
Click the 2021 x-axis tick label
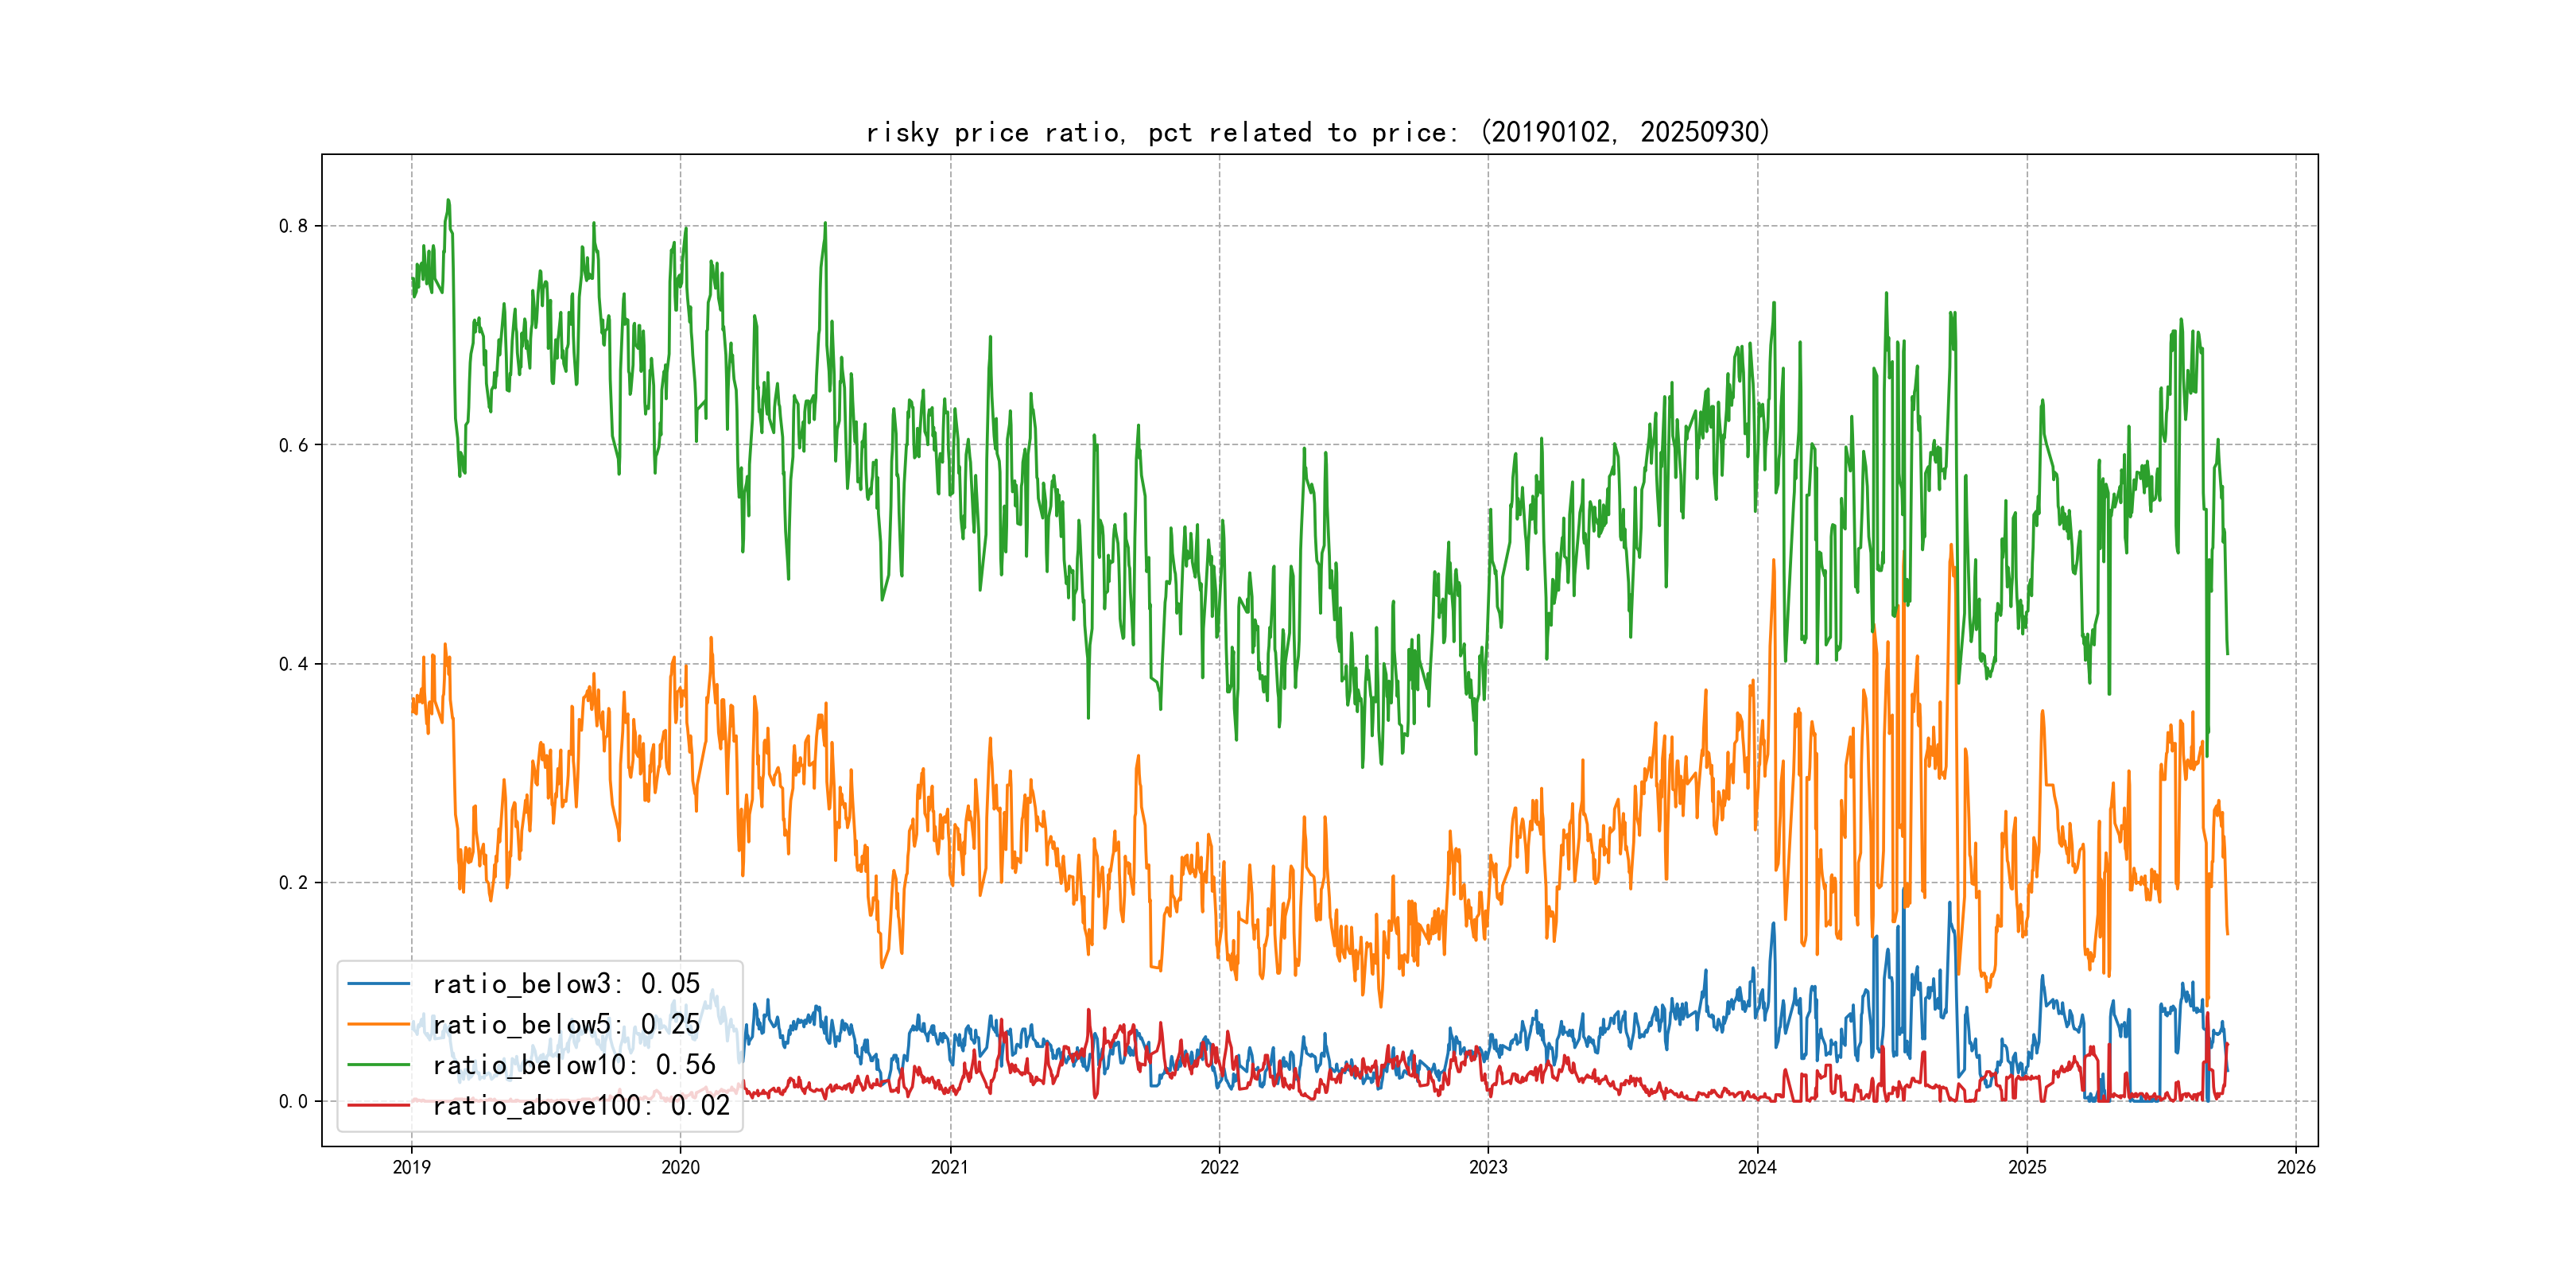(950, 1167)
